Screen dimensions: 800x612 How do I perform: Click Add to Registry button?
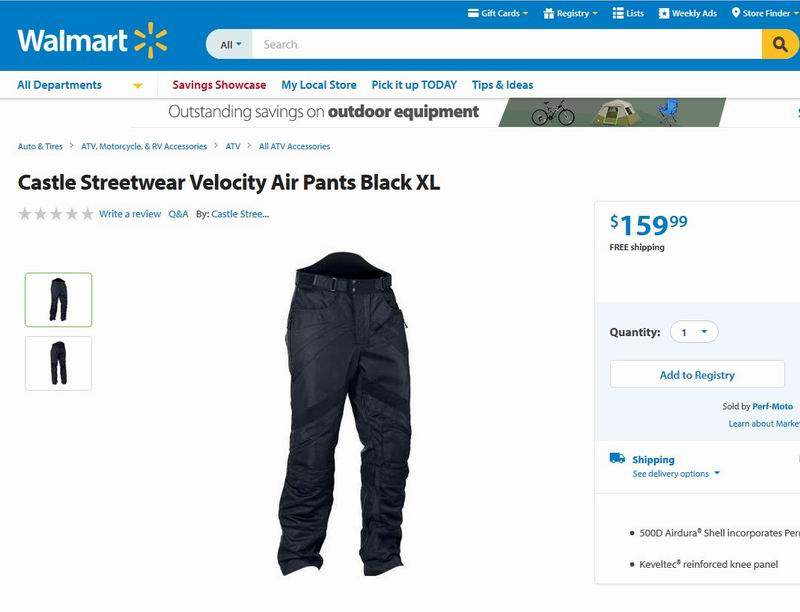[697, 374]
